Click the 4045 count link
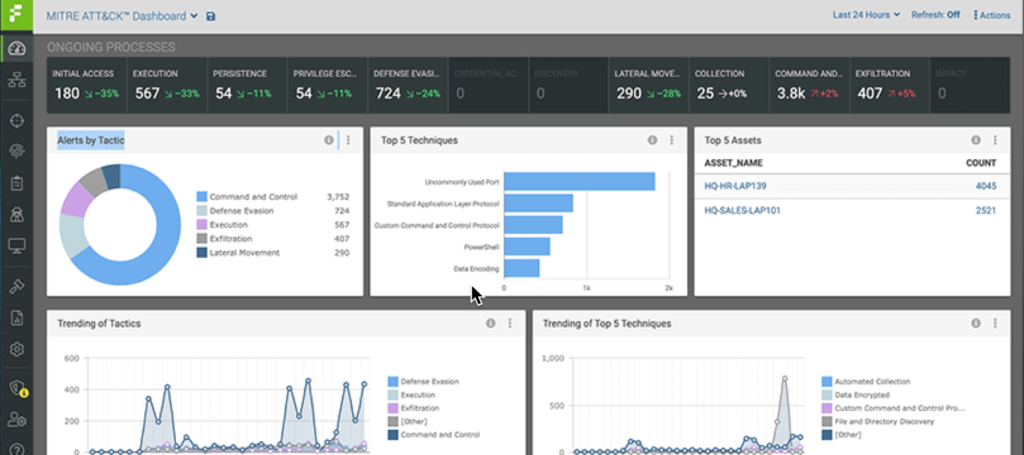The height and width of the screenshot is (455, 1024). click(x=986, y=186)
